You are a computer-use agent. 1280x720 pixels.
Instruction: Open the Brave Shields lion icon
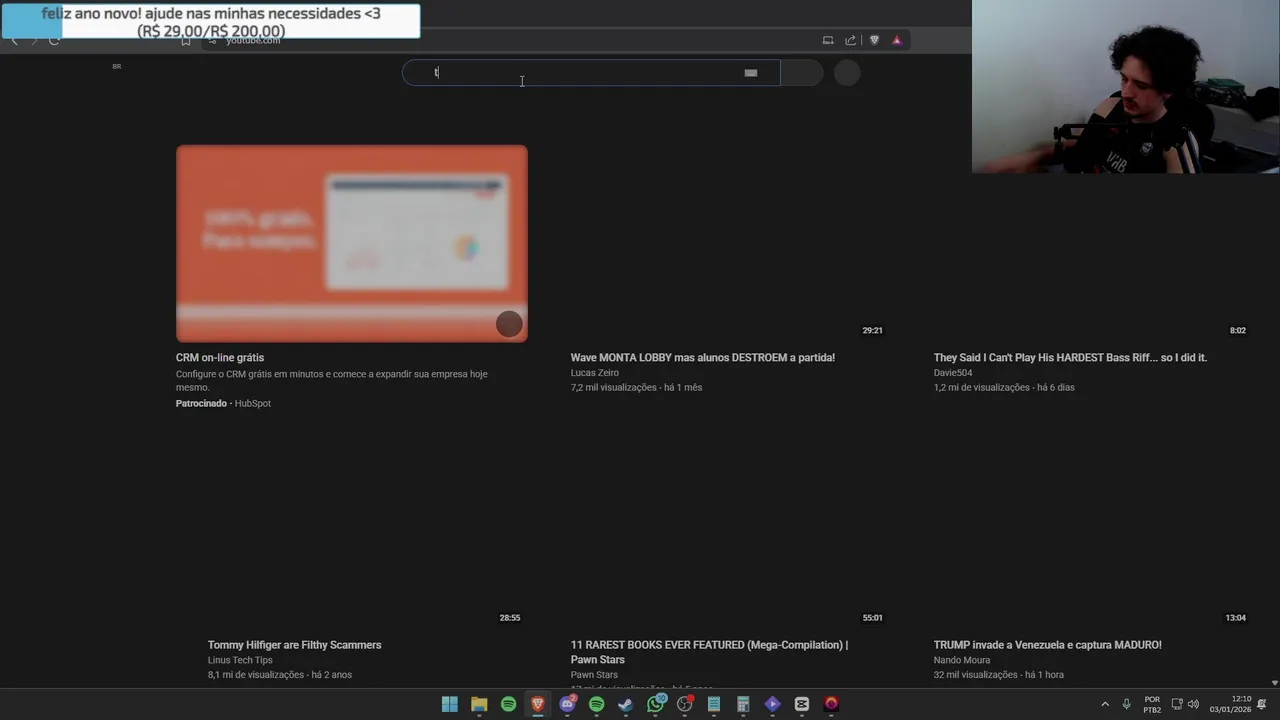click(874, 41)
